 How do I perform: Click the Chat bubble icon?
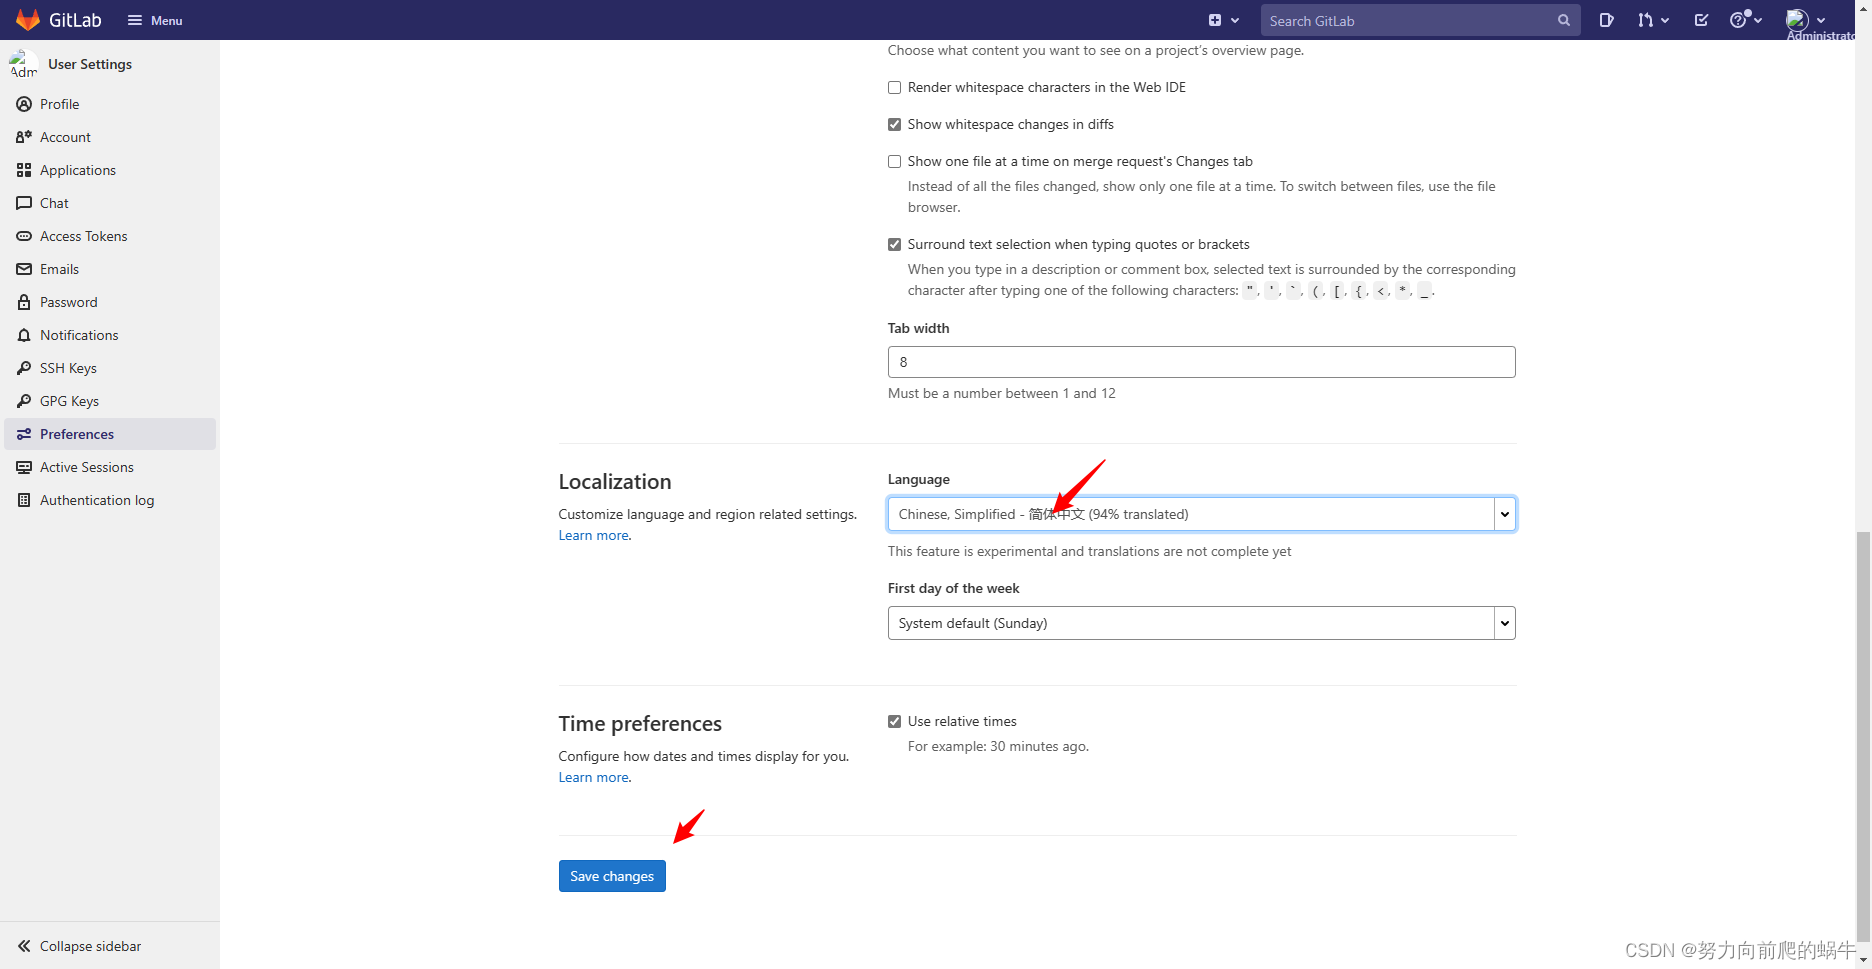pos(24,203)
